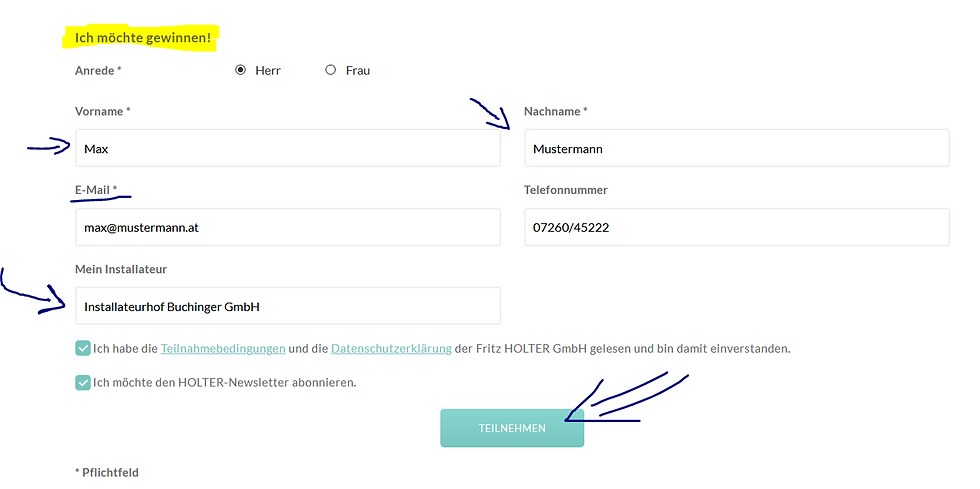Select the "Herr" radio button

coord(240,71)
